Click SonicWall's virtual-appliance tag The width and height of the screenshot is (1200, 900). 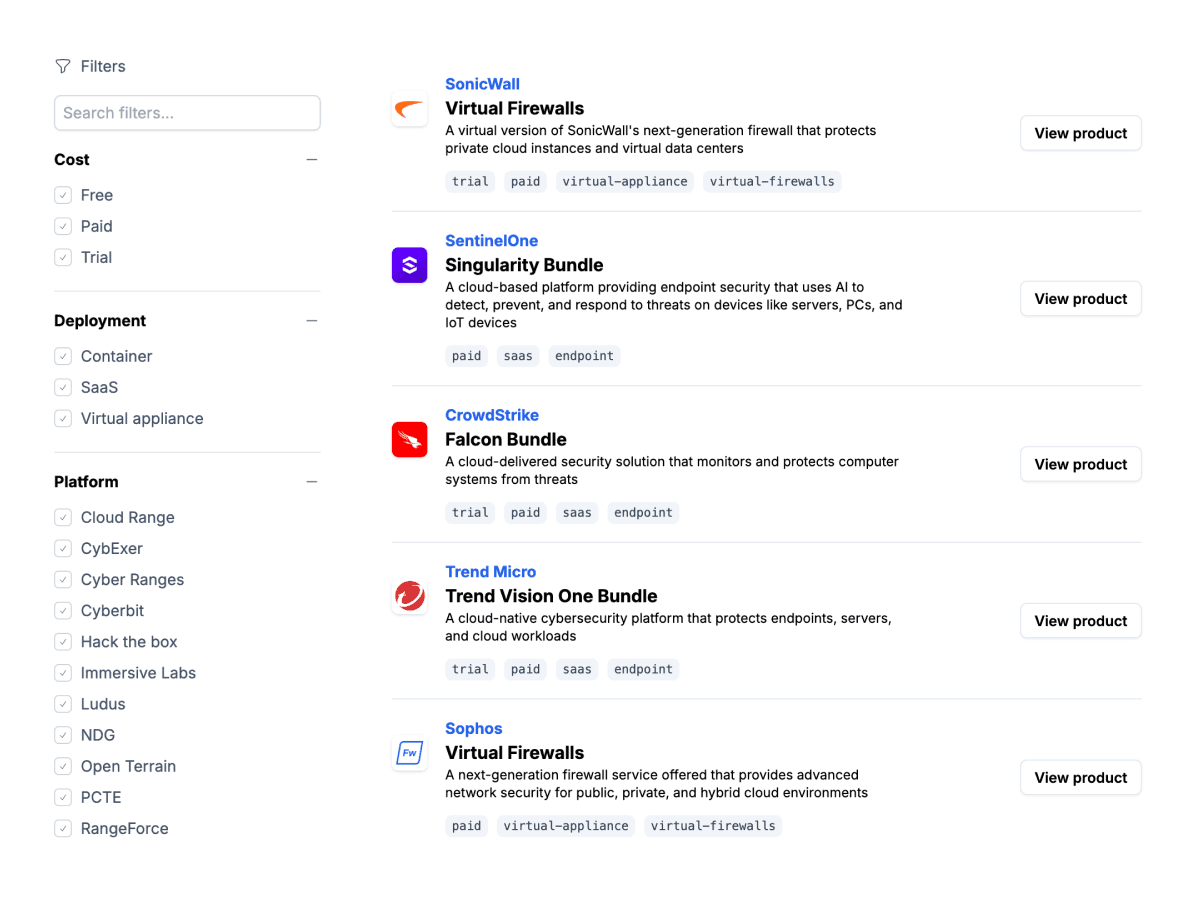625,181
